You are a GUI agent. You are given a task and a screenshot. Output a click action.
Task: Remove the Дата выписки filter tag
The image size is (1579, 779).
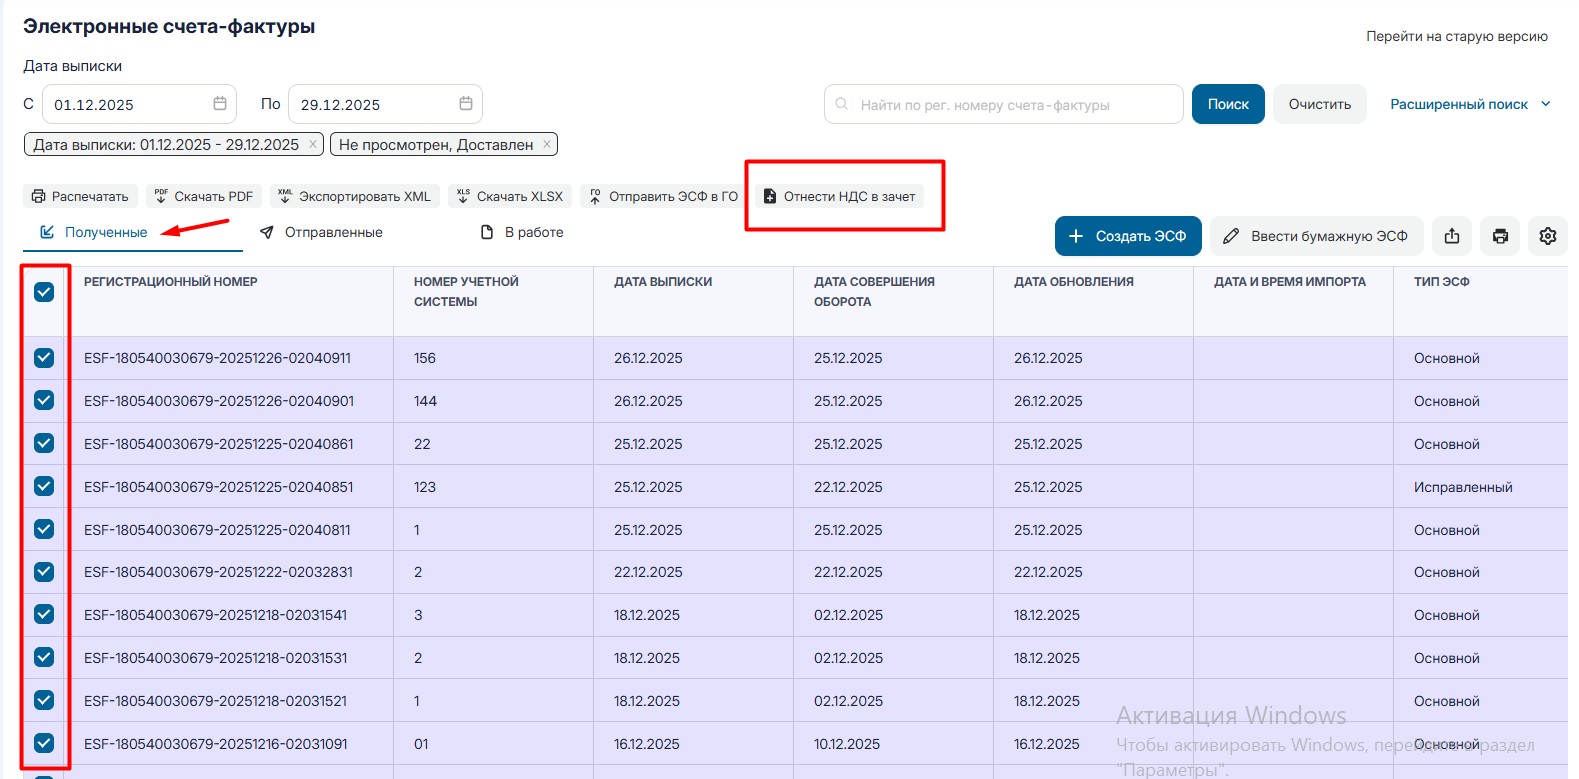click(313, 144)
